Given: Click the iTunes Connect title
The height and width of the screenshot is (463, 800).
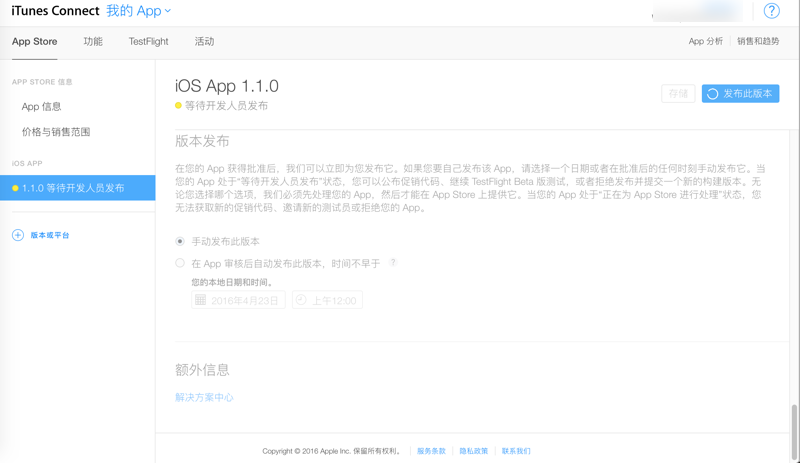Looking at the screenshot, I should point(55,11).
